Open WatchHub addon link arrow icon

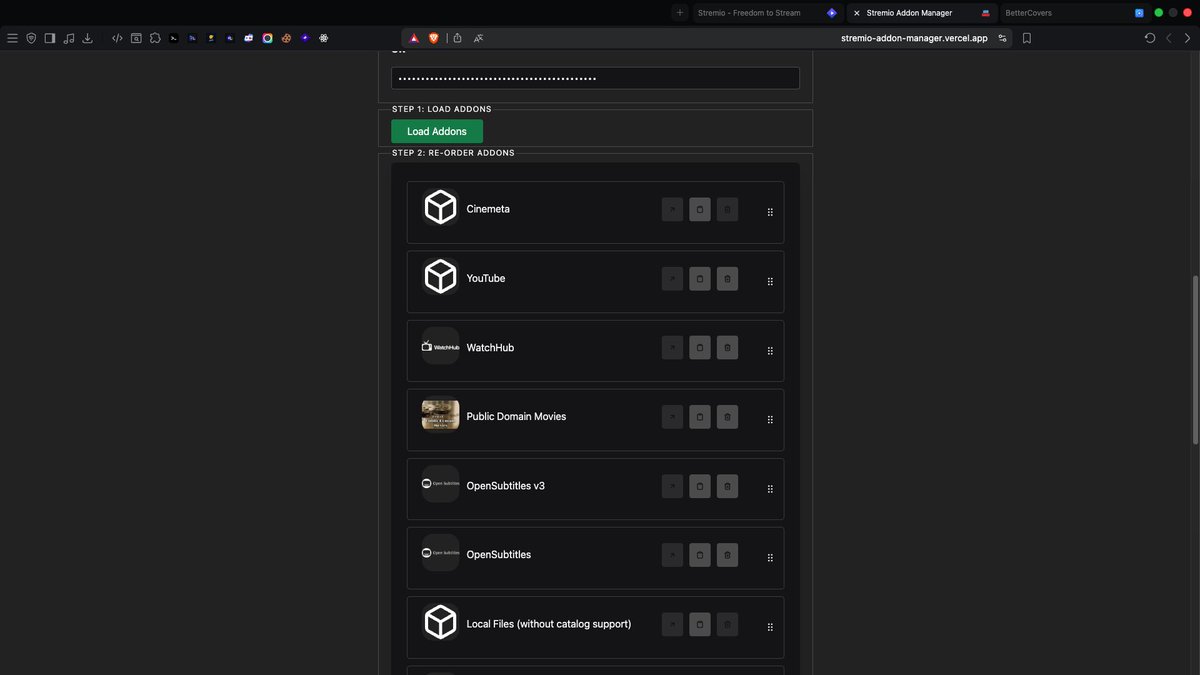[x=672, y=347]
